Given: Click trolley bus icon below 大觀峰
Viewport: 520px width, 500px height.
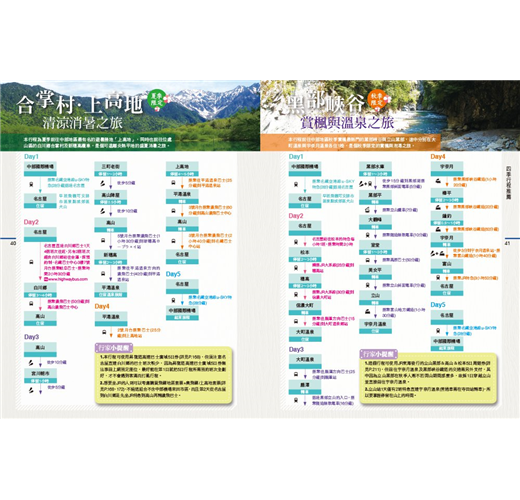Looking at the screenshot, I should [367, 235].
